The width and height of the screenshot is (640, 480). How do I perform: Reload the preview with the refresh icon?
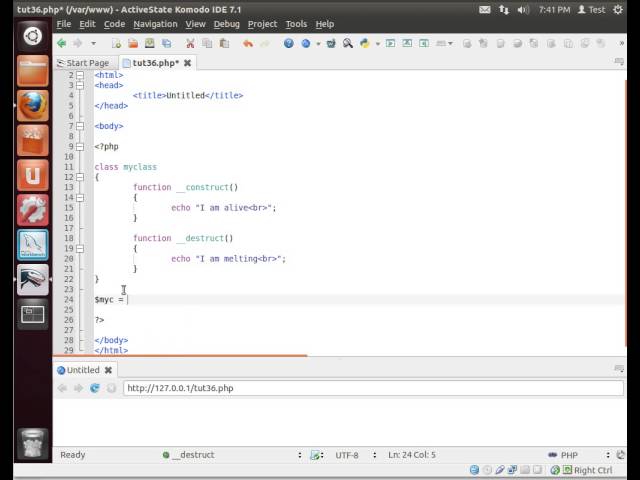(95, 388)
